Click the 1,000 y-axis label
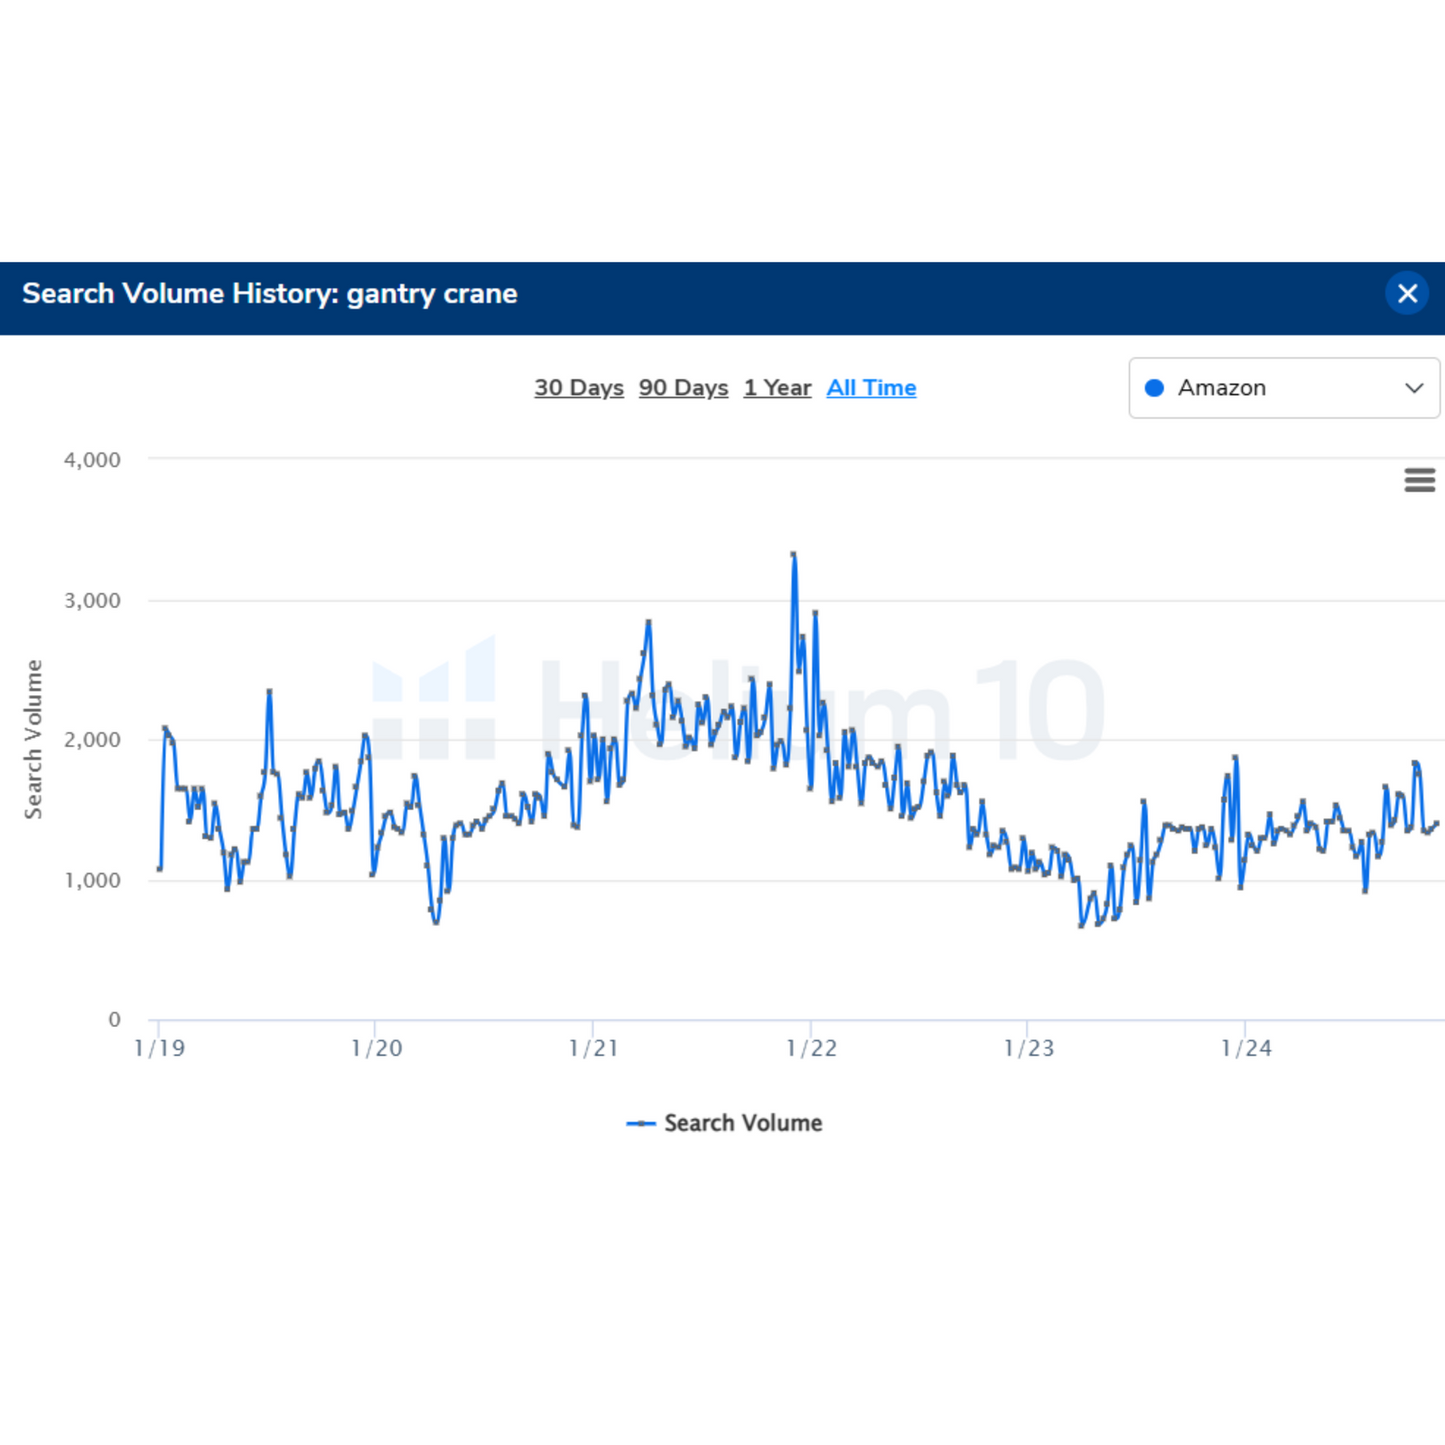This screenshot has width=1445, height=1445. pyautogui.click(x=92, y=880)
